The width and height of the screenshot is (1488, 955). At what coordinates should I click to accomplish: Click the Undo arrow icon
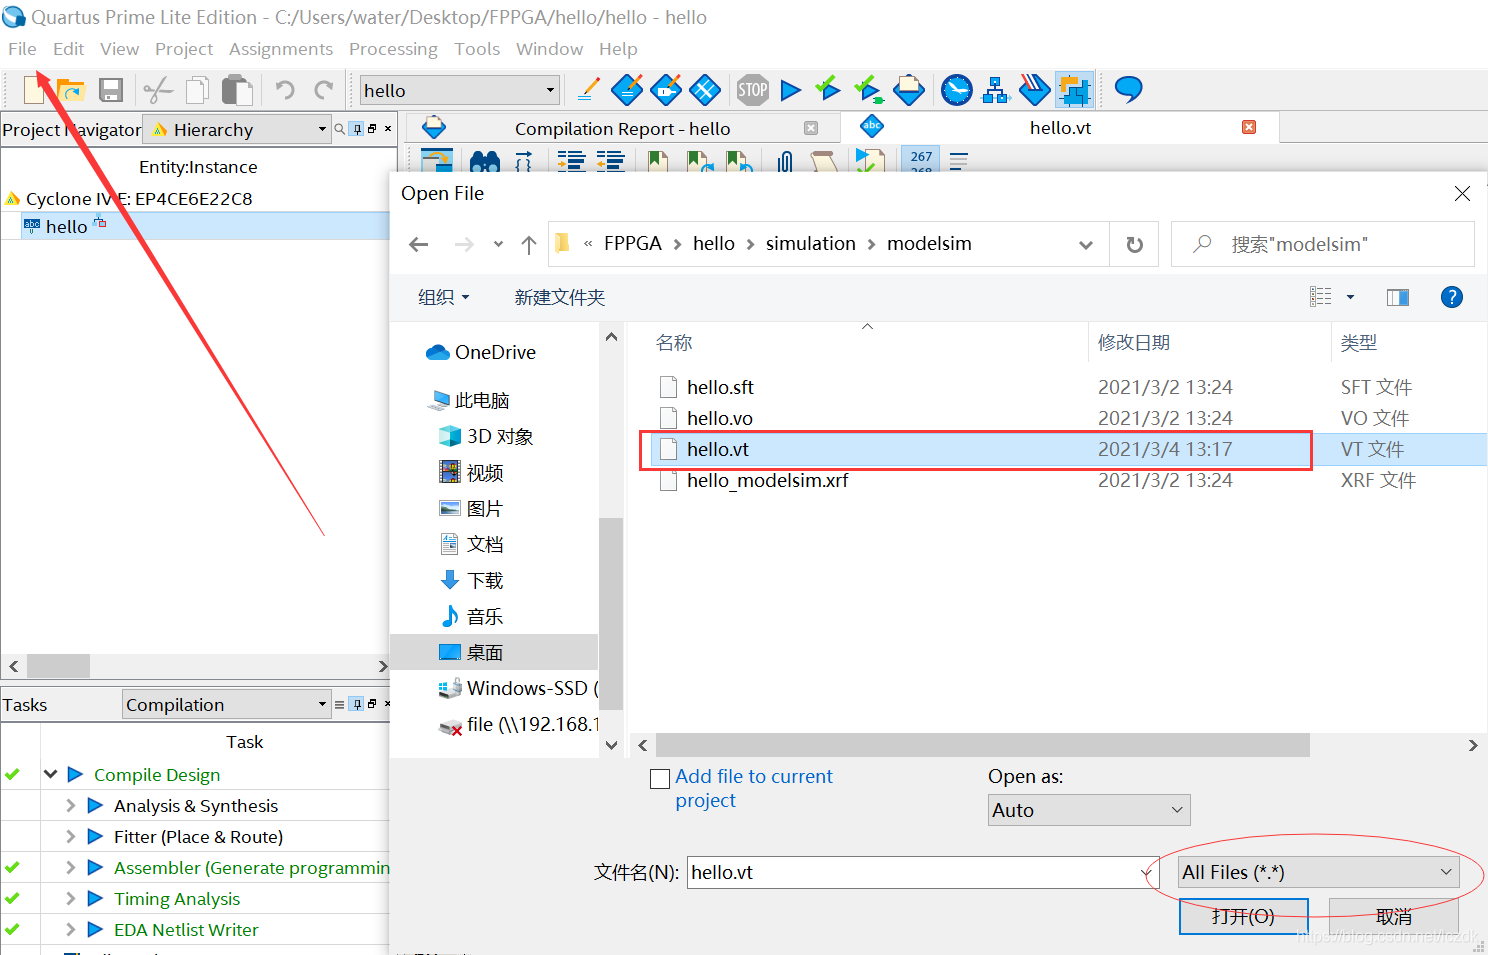click(285, 91)
